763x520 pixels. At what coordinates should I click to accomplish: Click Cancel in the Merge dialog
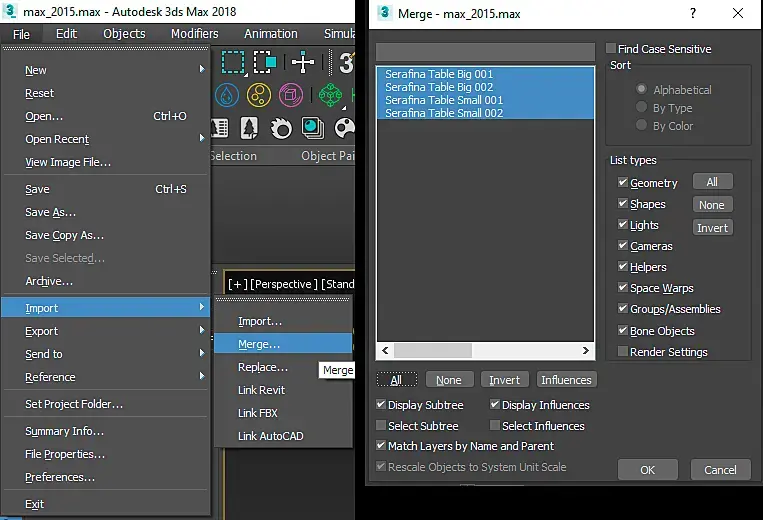[x=720, y=470]
